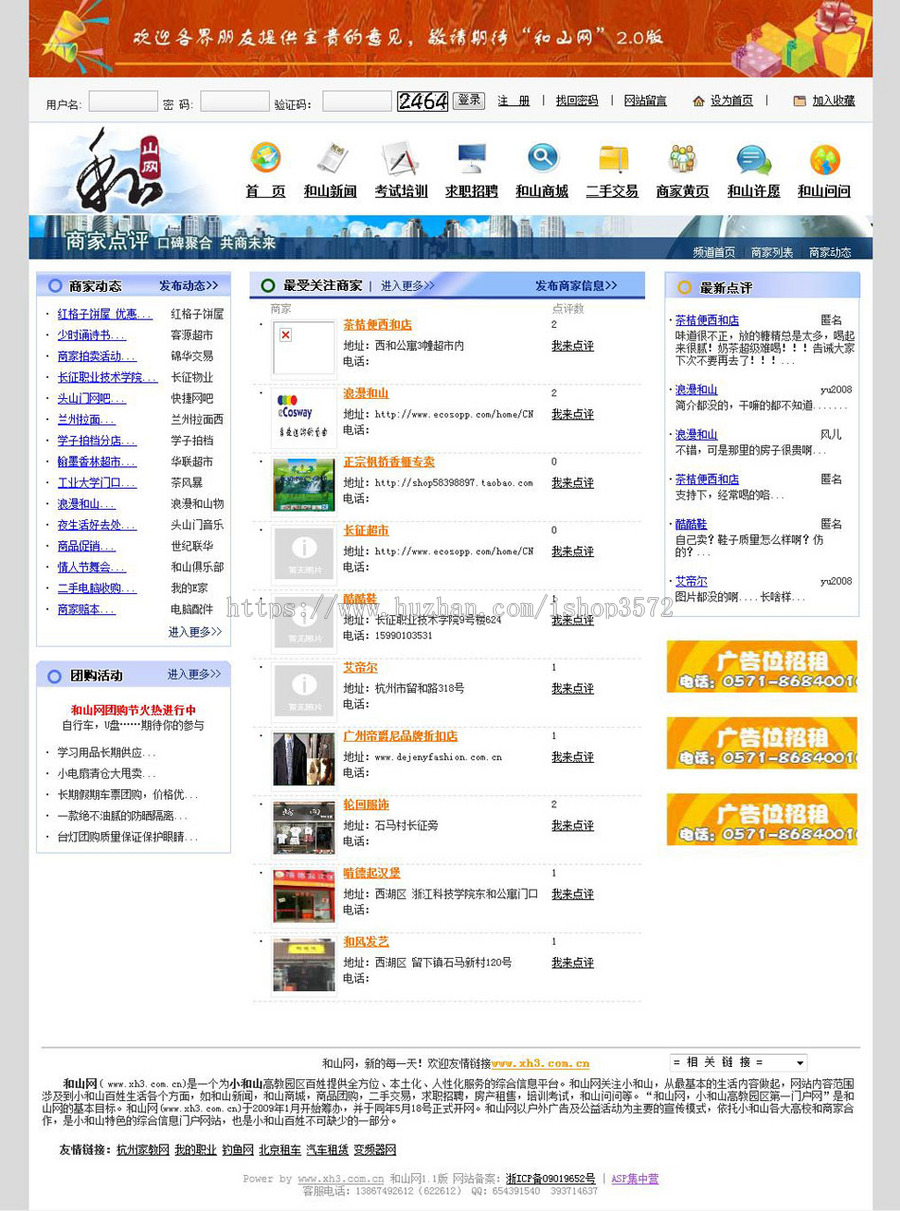900x1211 pixels.
Task: Click 我来点评 for 和风发艺
Action: [573, 963]
